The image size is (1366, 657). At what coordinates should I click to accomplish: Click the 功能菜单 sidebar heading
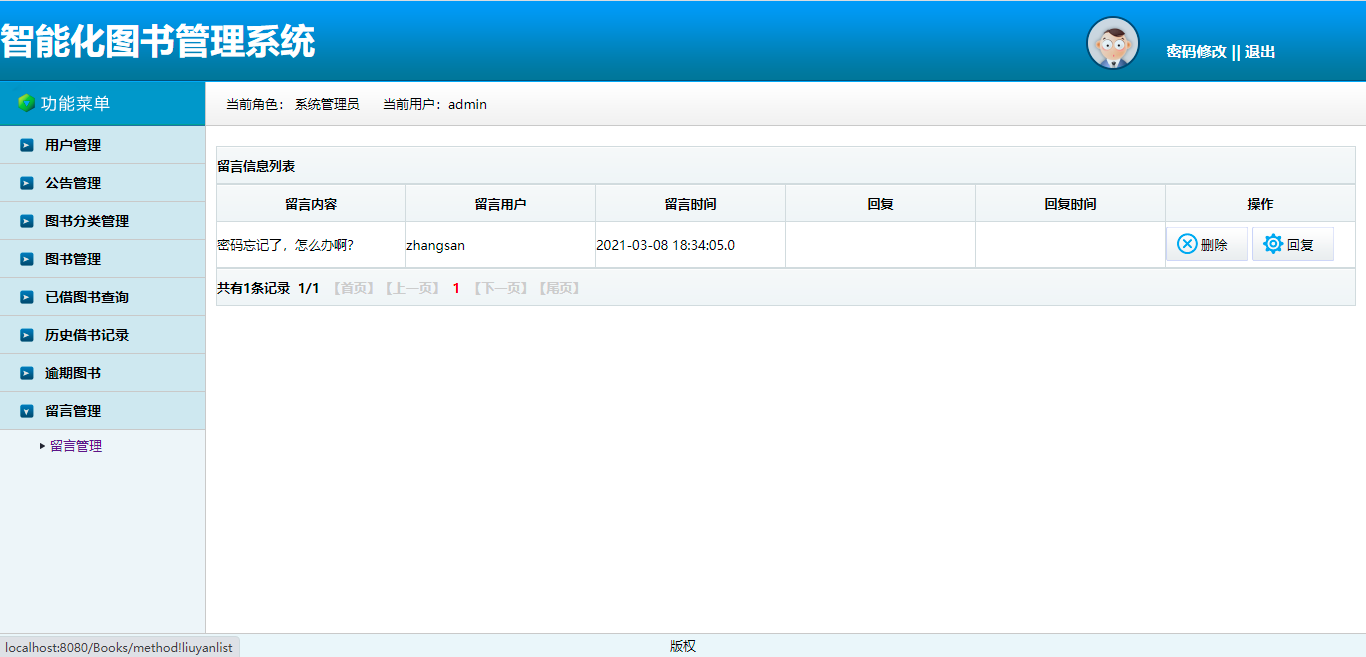click(x=75, y=103)
